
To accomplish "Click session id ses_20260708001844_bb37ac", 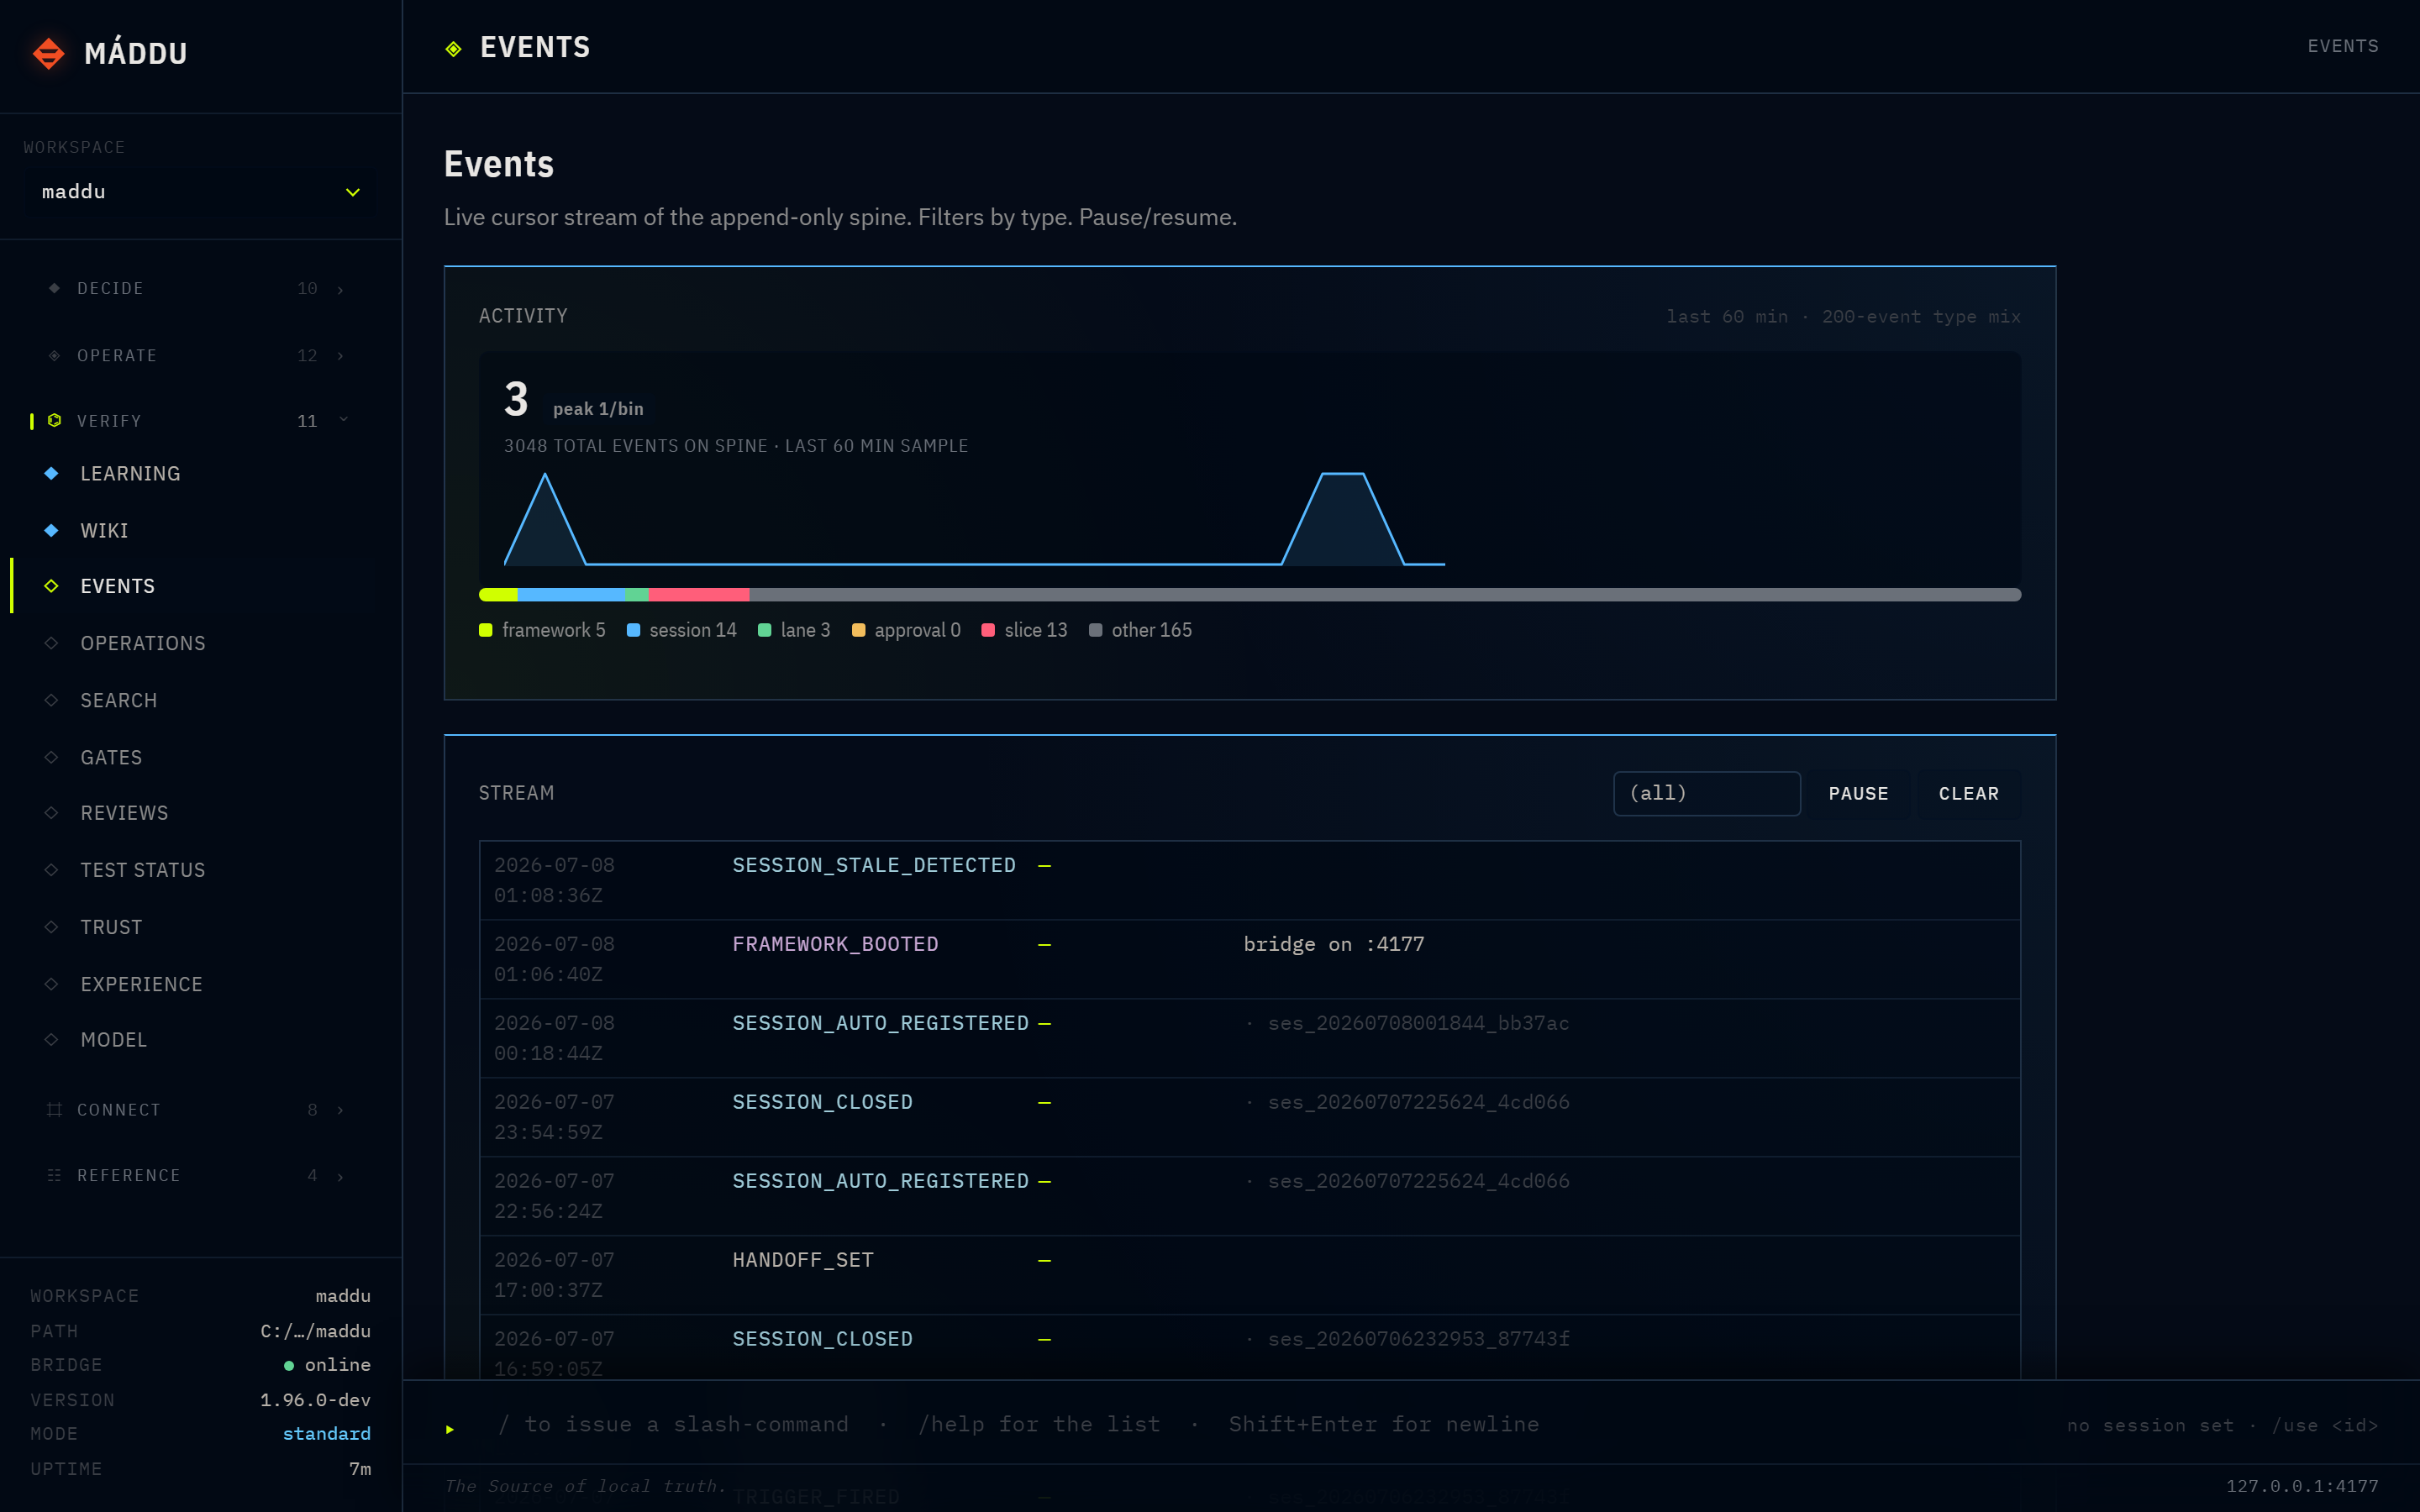I will 1418,1023.
